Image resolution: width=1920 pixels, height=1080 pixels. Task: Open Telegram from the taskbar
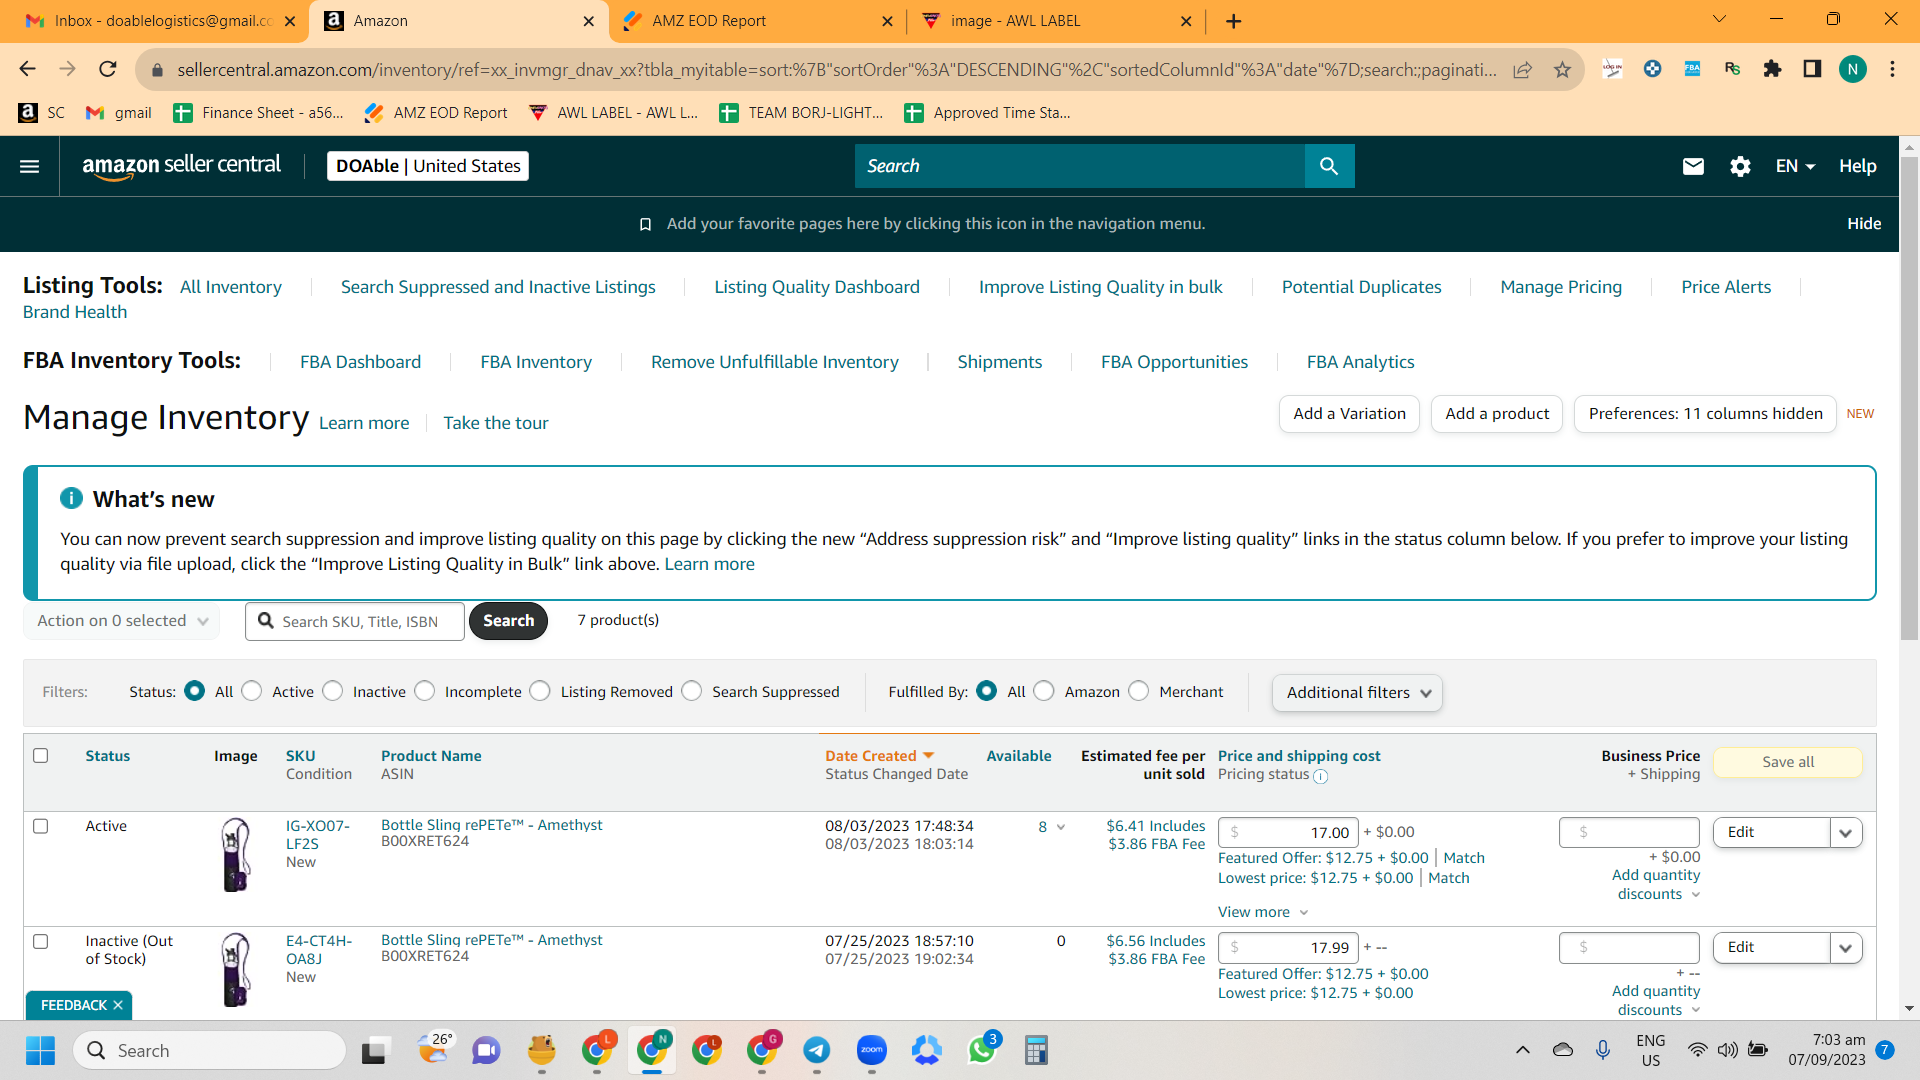click(x=817, y=1050)
